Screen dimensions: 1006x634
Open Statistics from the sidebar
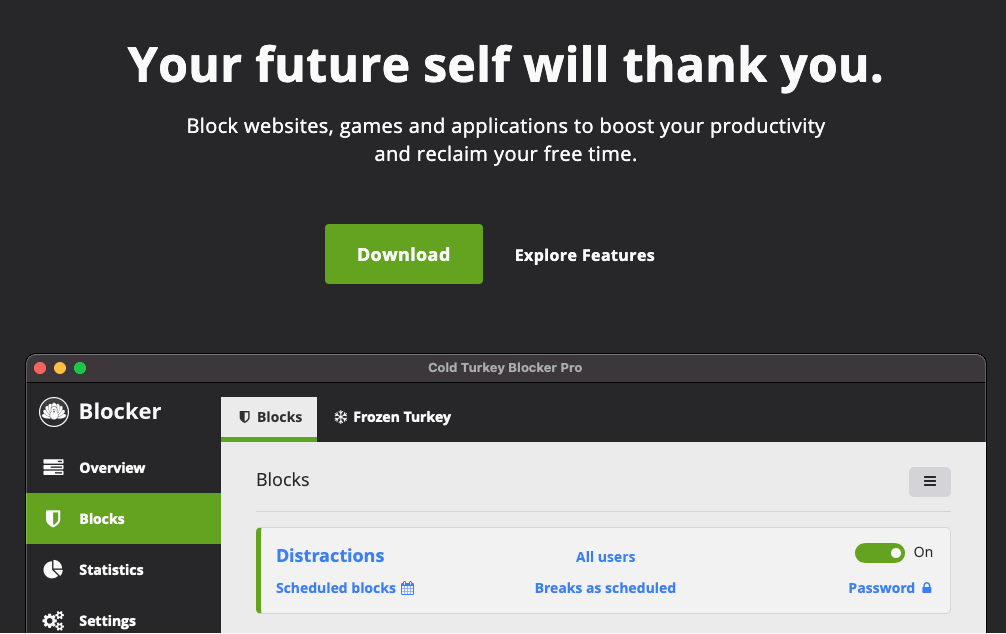[111, 570]
